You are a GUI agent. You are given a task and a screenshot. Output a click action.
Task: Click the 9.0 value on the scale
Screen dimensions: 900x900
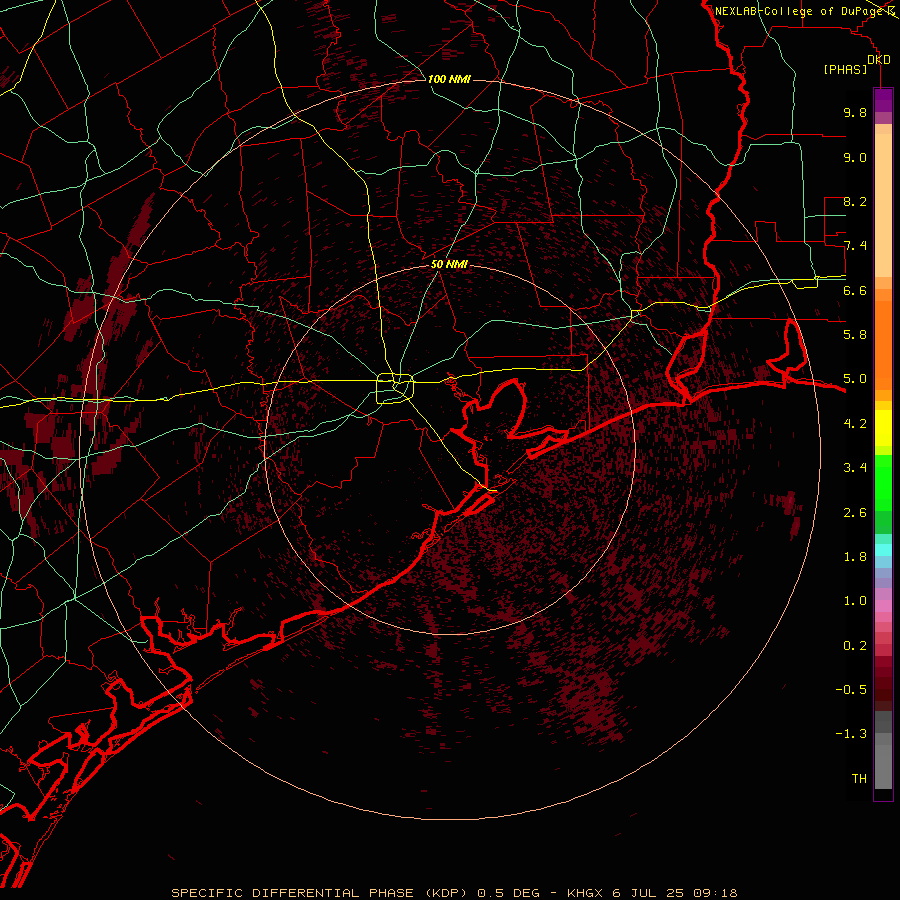tap(855, 157)
